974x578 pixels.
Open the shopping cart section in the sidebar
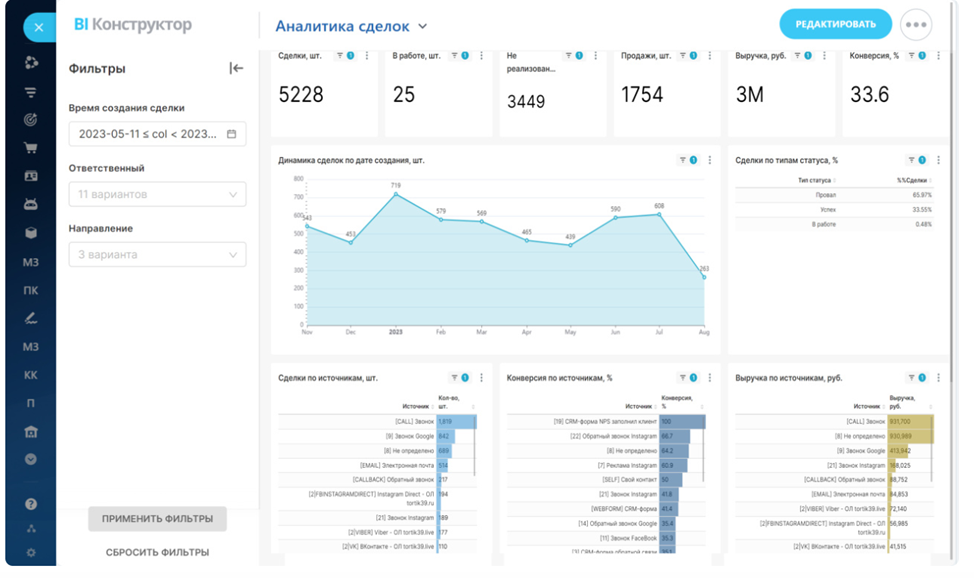click(x=31, y=148)
